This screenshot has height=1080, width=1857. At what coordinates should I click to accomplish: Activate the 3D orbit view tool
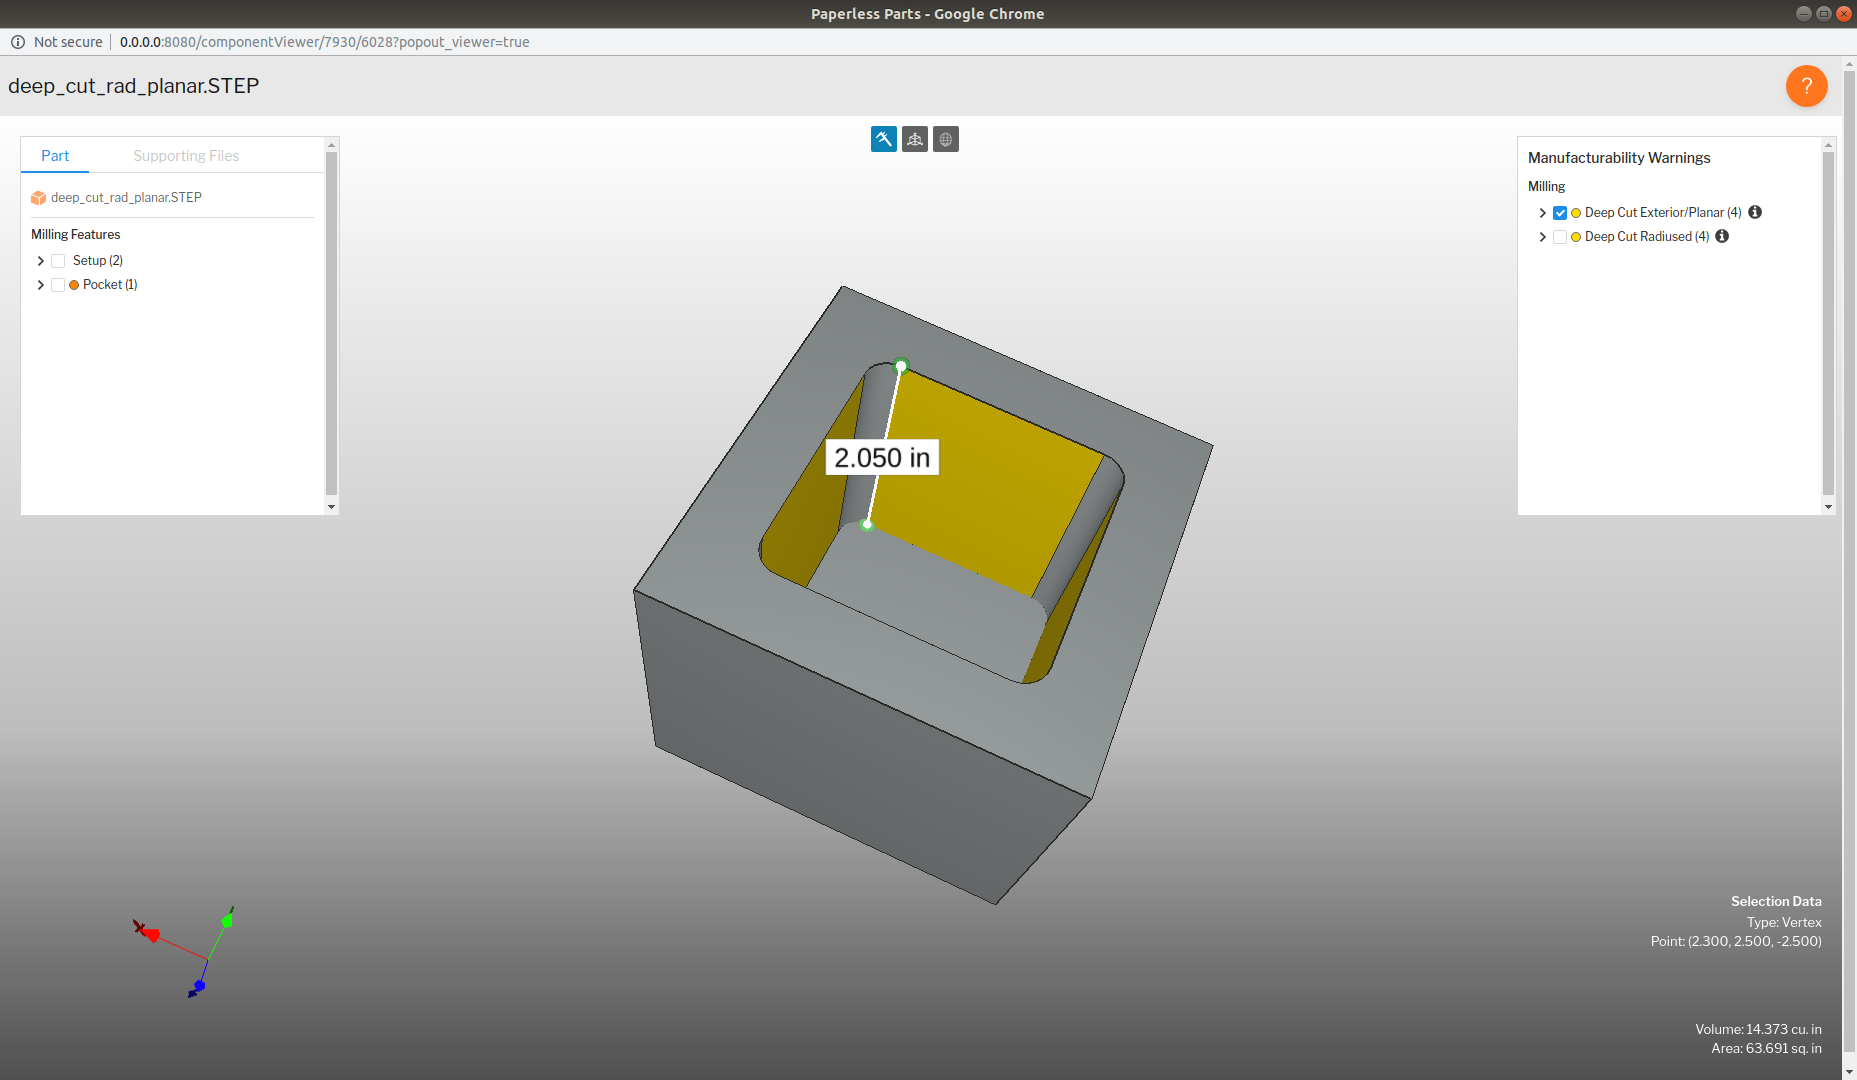point(915,139)
